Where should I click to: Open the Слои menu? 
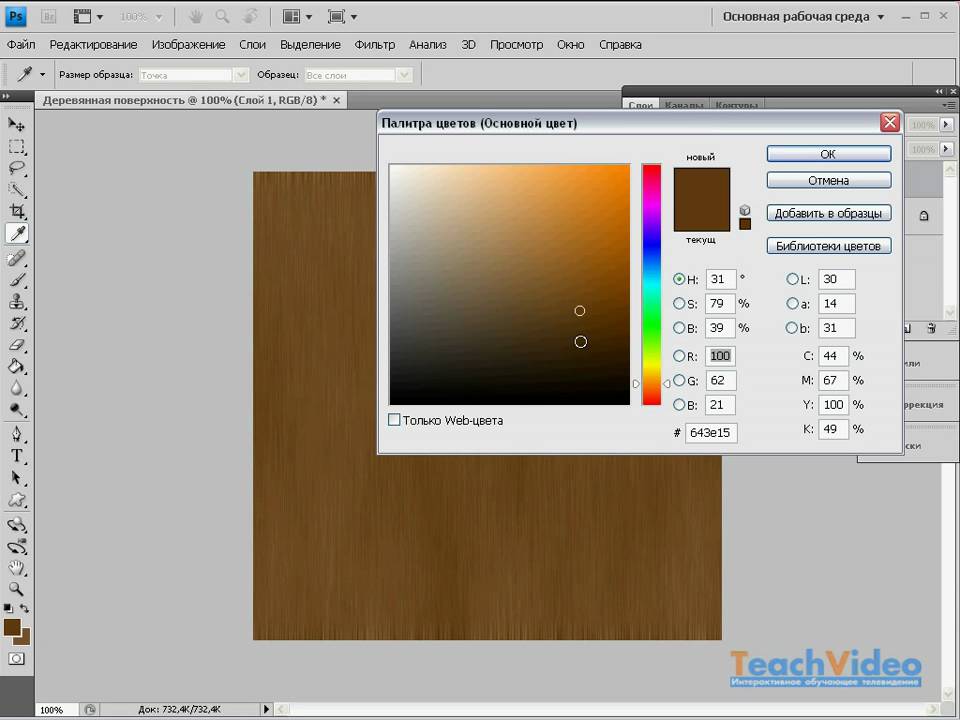pyautogui.click(x=252, y=45)
